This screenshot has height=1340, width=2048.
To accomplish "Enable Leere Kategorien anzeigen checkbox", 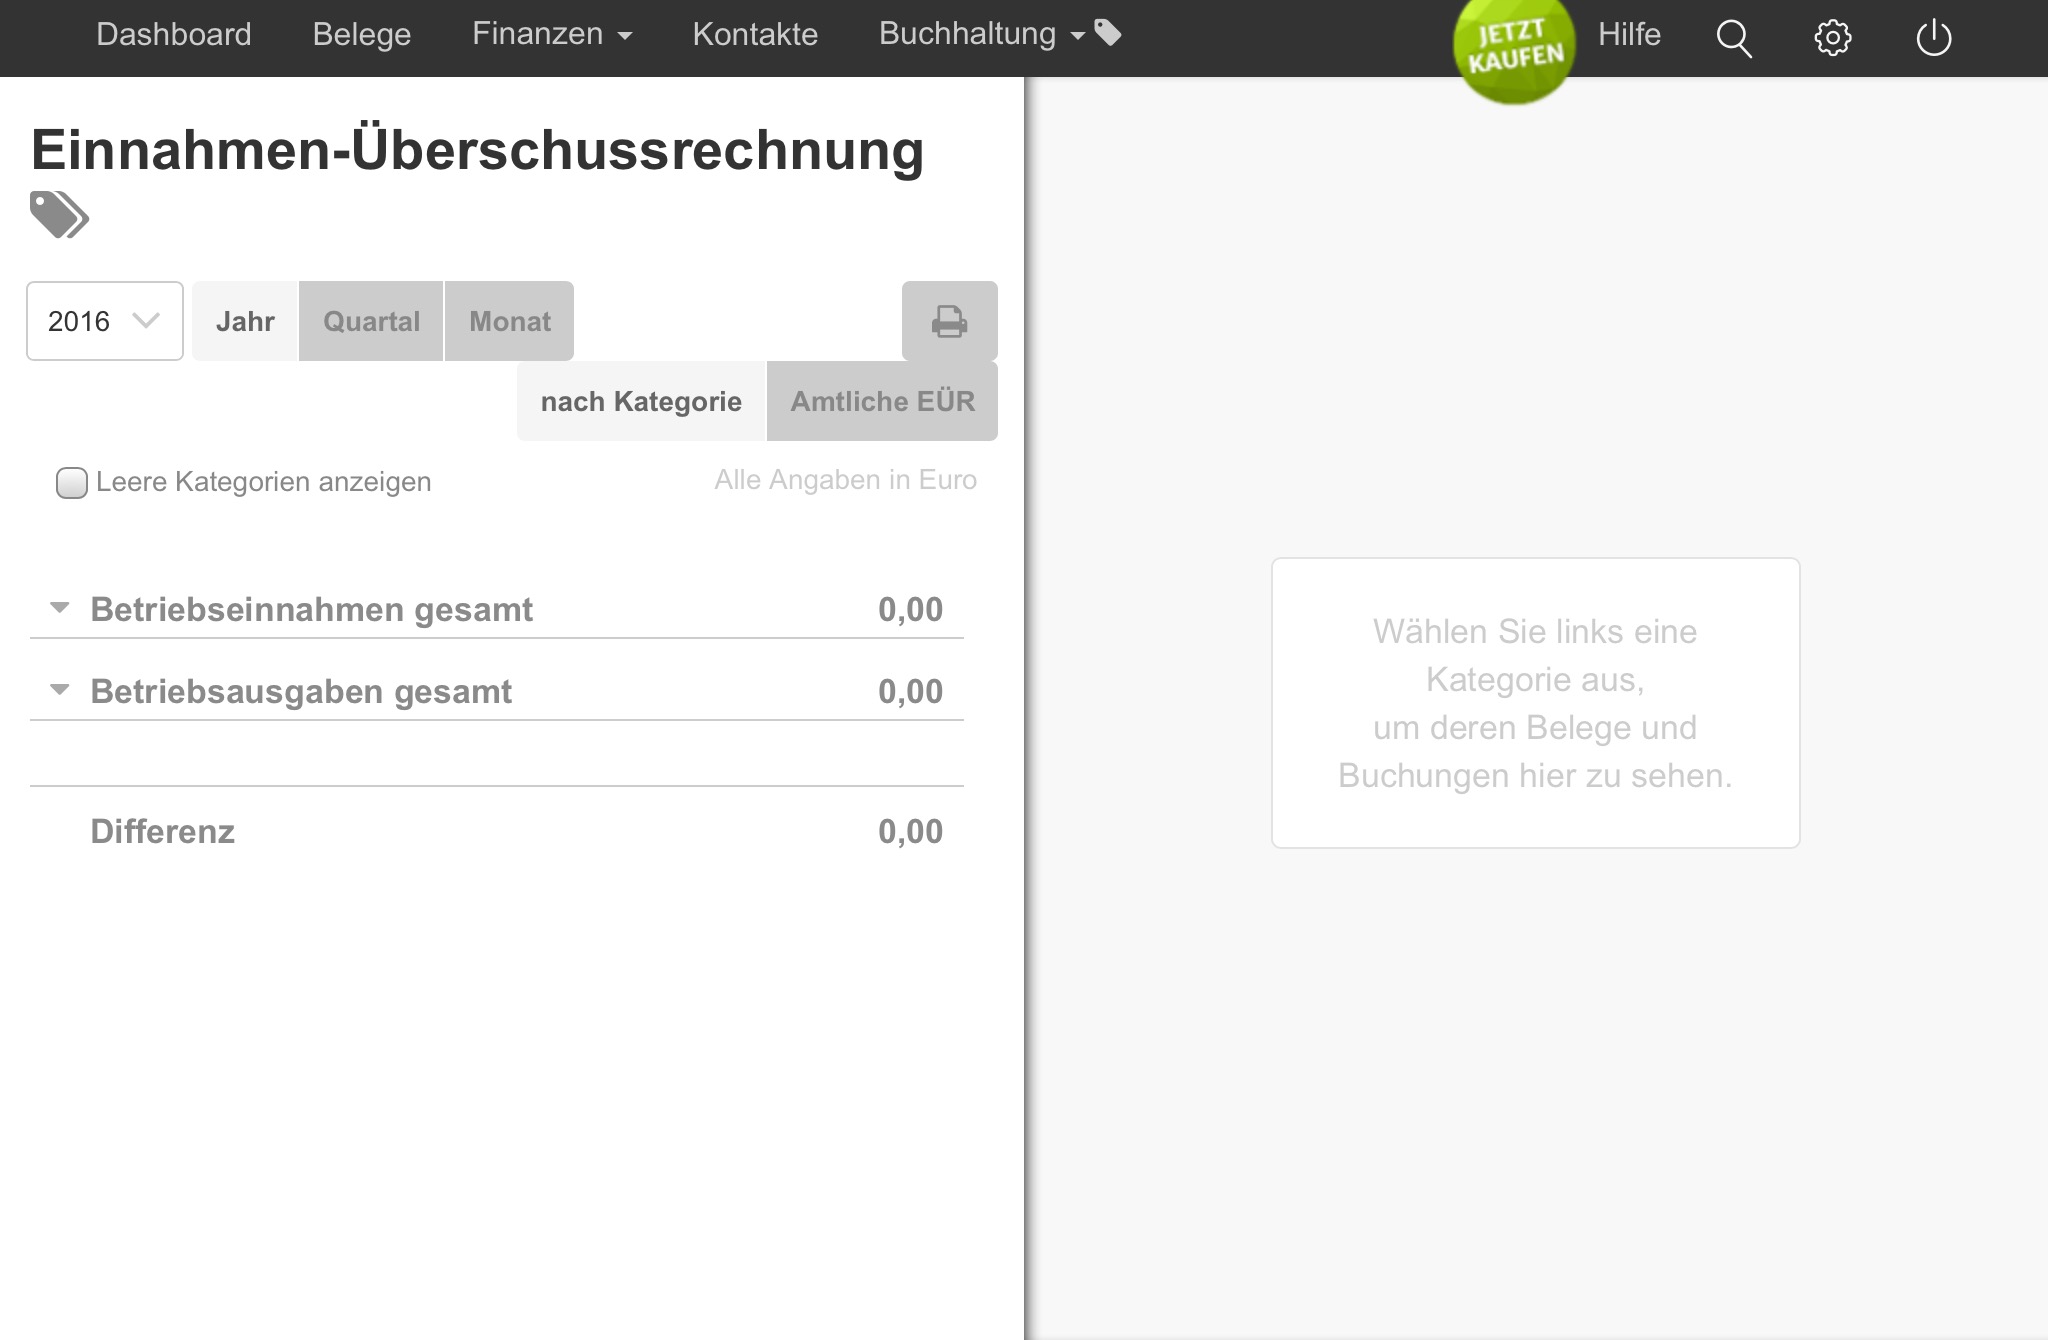I will (x=71, y=482).
